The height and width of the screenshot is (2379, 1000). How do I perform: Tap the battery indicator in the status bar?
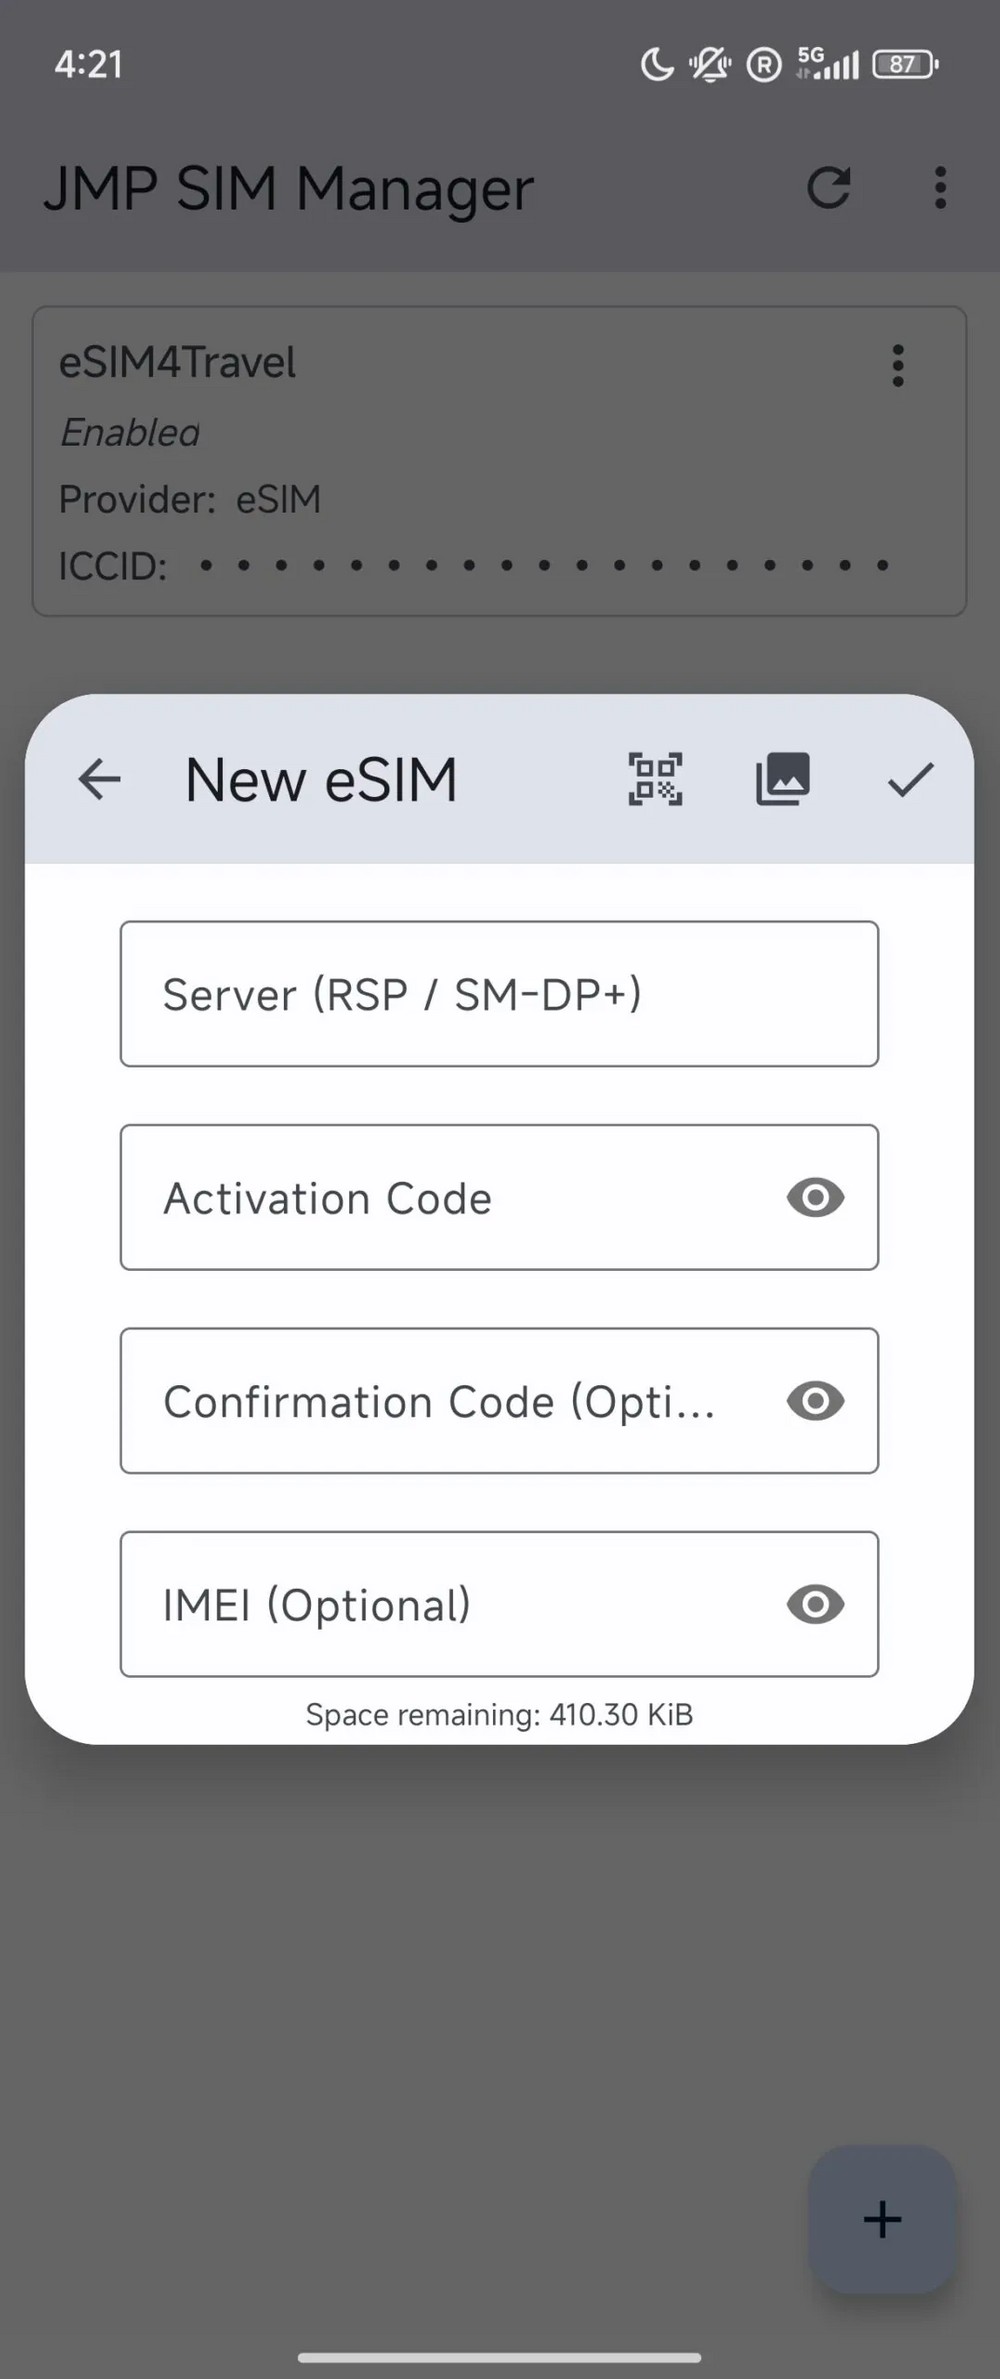click(x=904, y=65)
